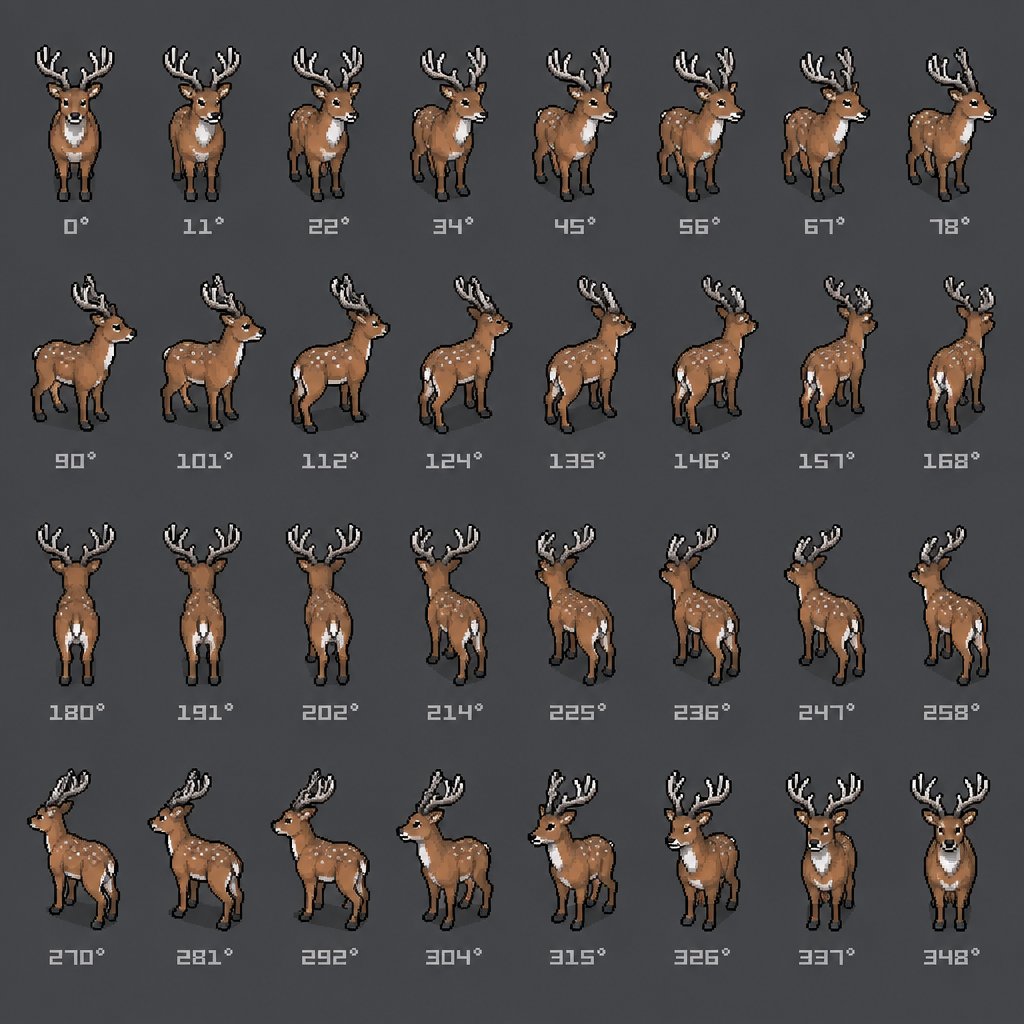Screen dimensions: 1024x1024
Task: Click the 180° angle label
Action: click(x=77, y=712)
